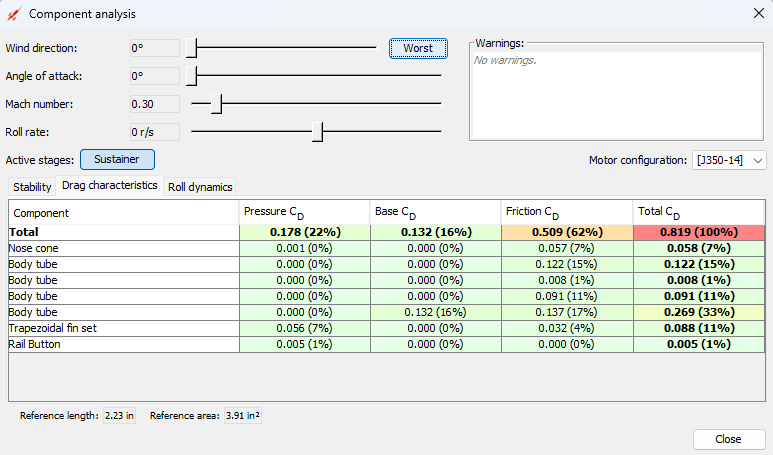Select the Trapezoidal fin set row

coord(386,328)
